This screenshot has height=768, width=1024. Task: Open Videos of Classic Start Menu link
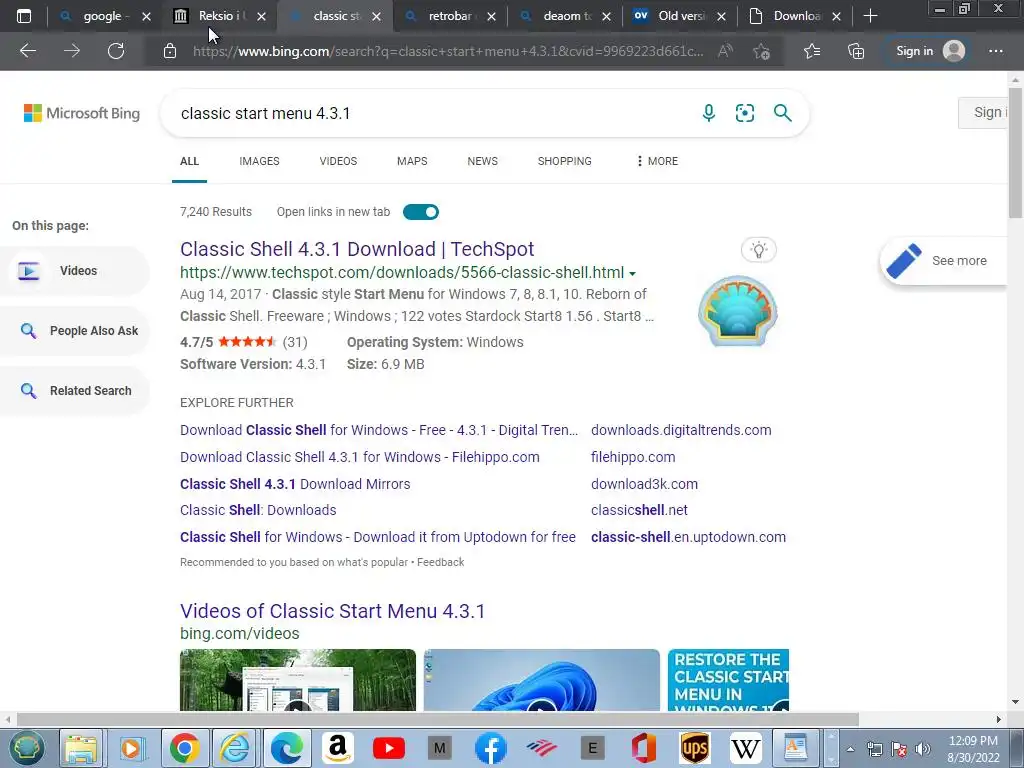[332, 611]
